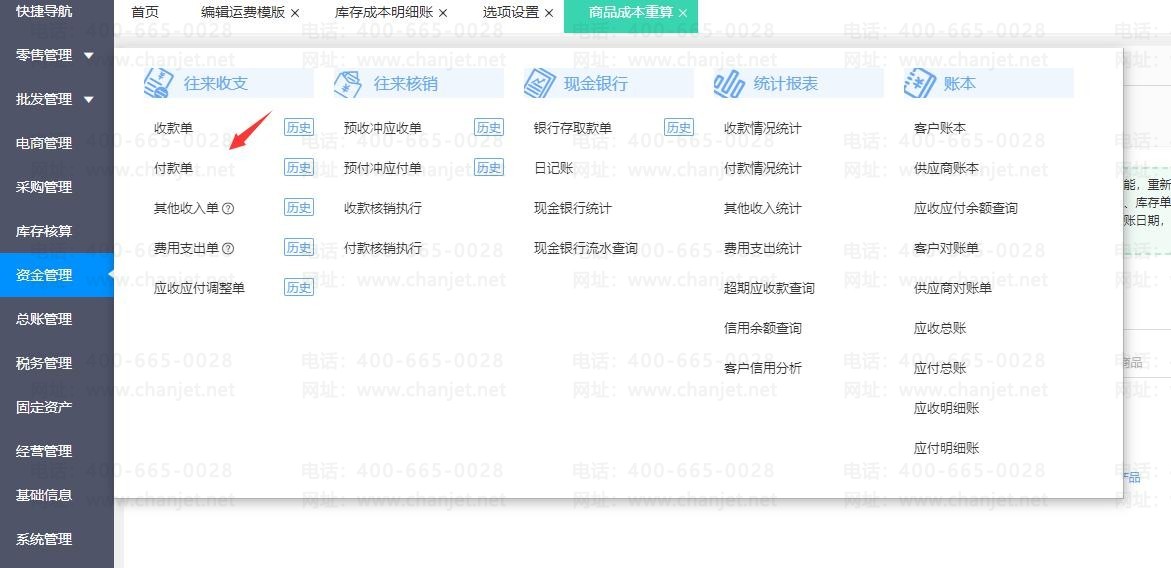Go to the 首页 tab
This screenshot has width=1171, height=568.
point(145,13)
